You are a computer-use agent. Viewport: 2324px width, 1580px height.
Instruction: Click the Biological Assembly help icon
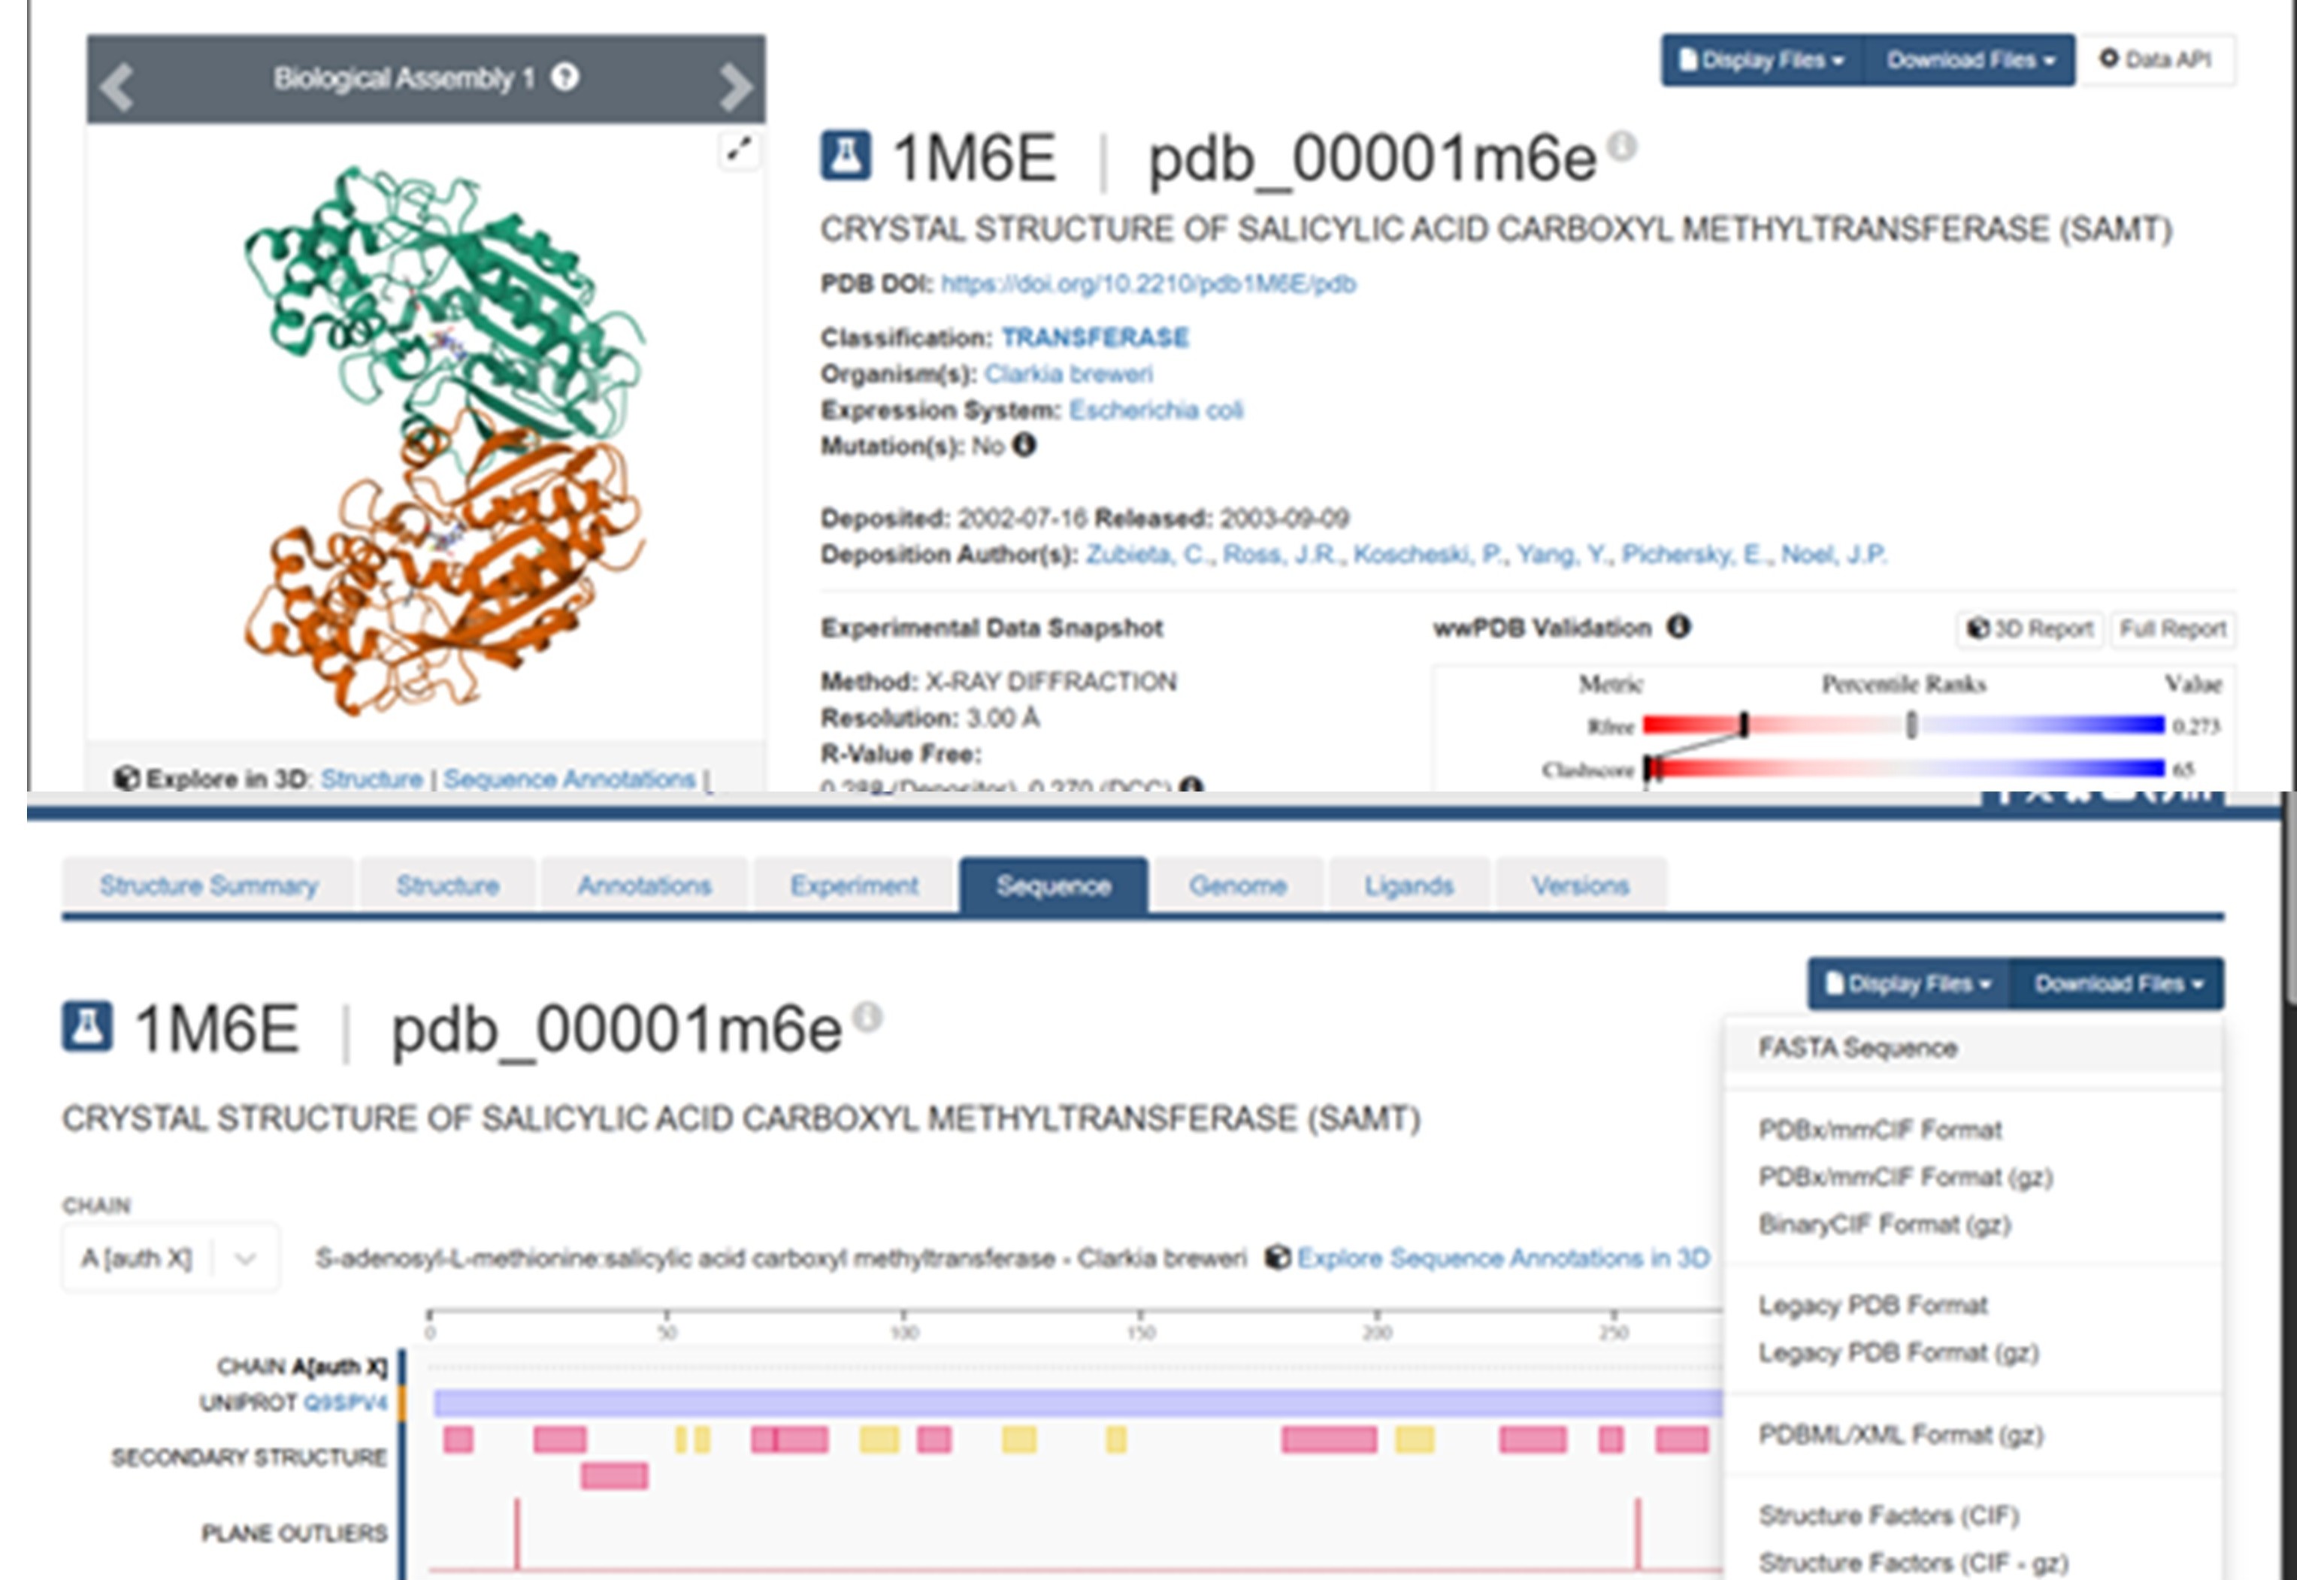[565, 77]
